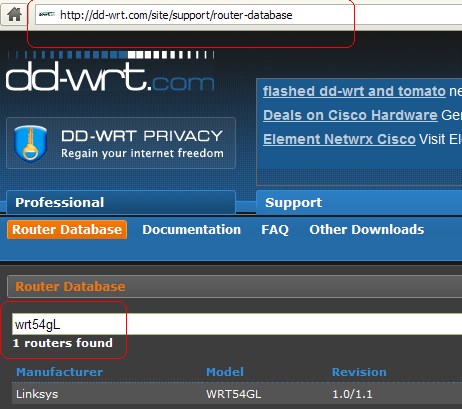Select the WRT54GL model cell

[x=234, y=394]
